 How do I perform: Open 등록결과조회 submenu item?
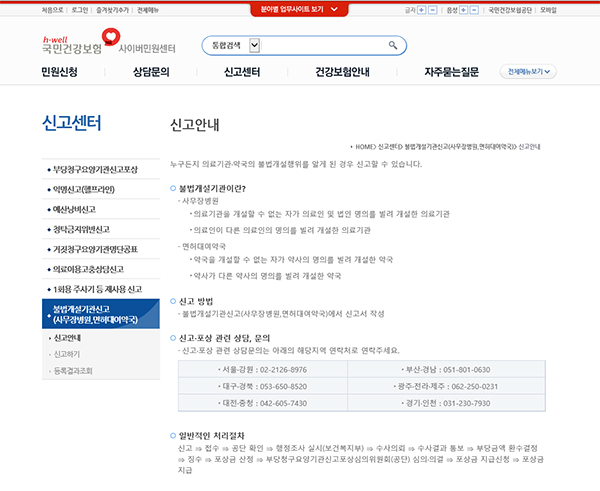(73, 371)
